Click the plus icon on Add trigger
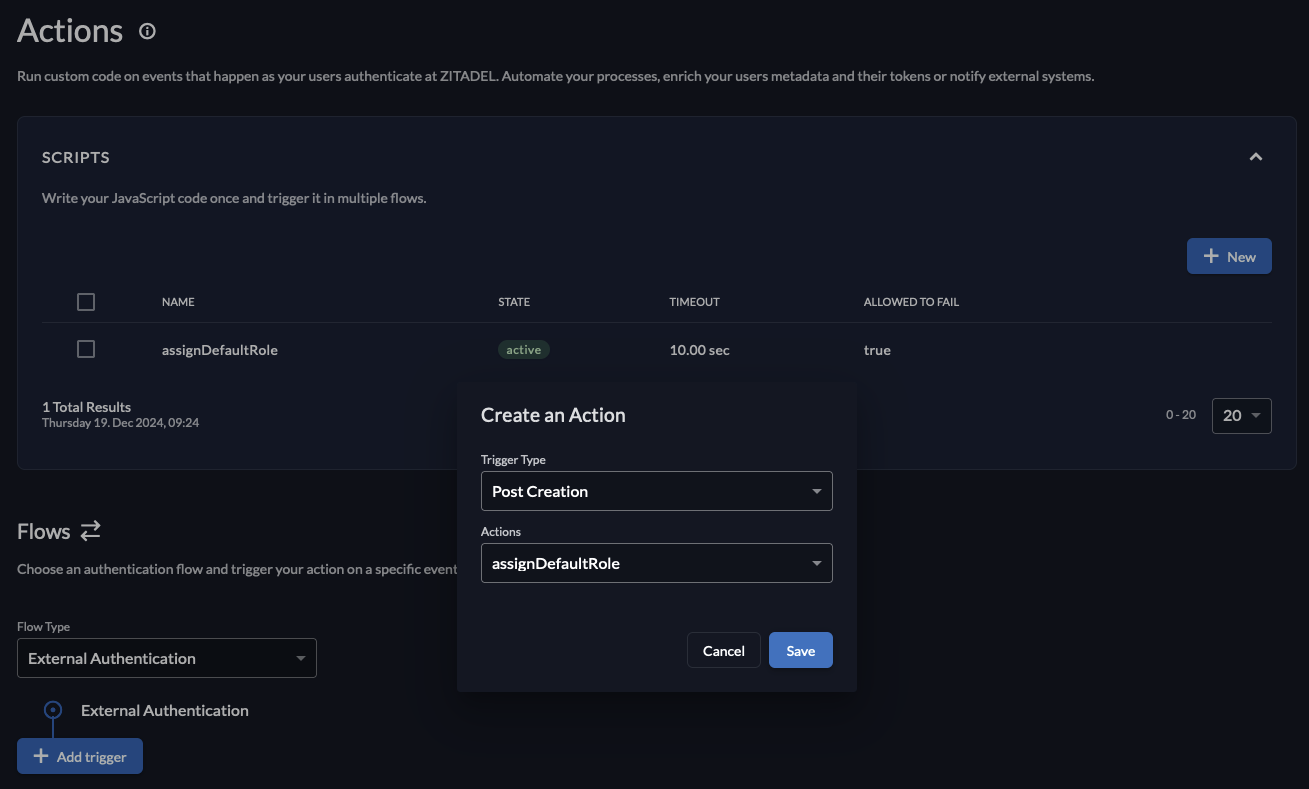 (39, 756)
